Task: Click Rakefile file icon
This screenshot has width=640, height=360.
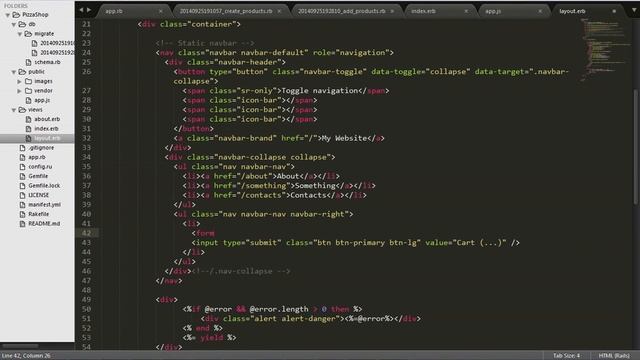Action: point(22,214)
